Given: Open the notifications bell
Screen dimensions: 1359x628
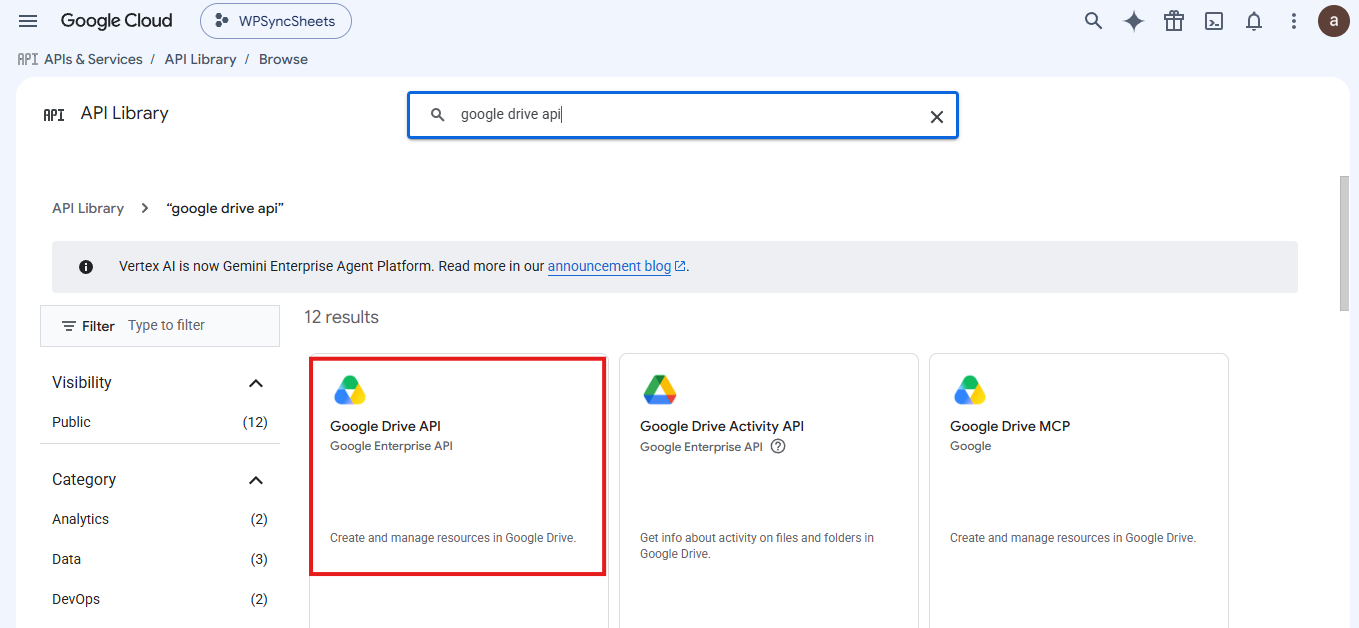Looking at the screenshot, I should 1254,21.
